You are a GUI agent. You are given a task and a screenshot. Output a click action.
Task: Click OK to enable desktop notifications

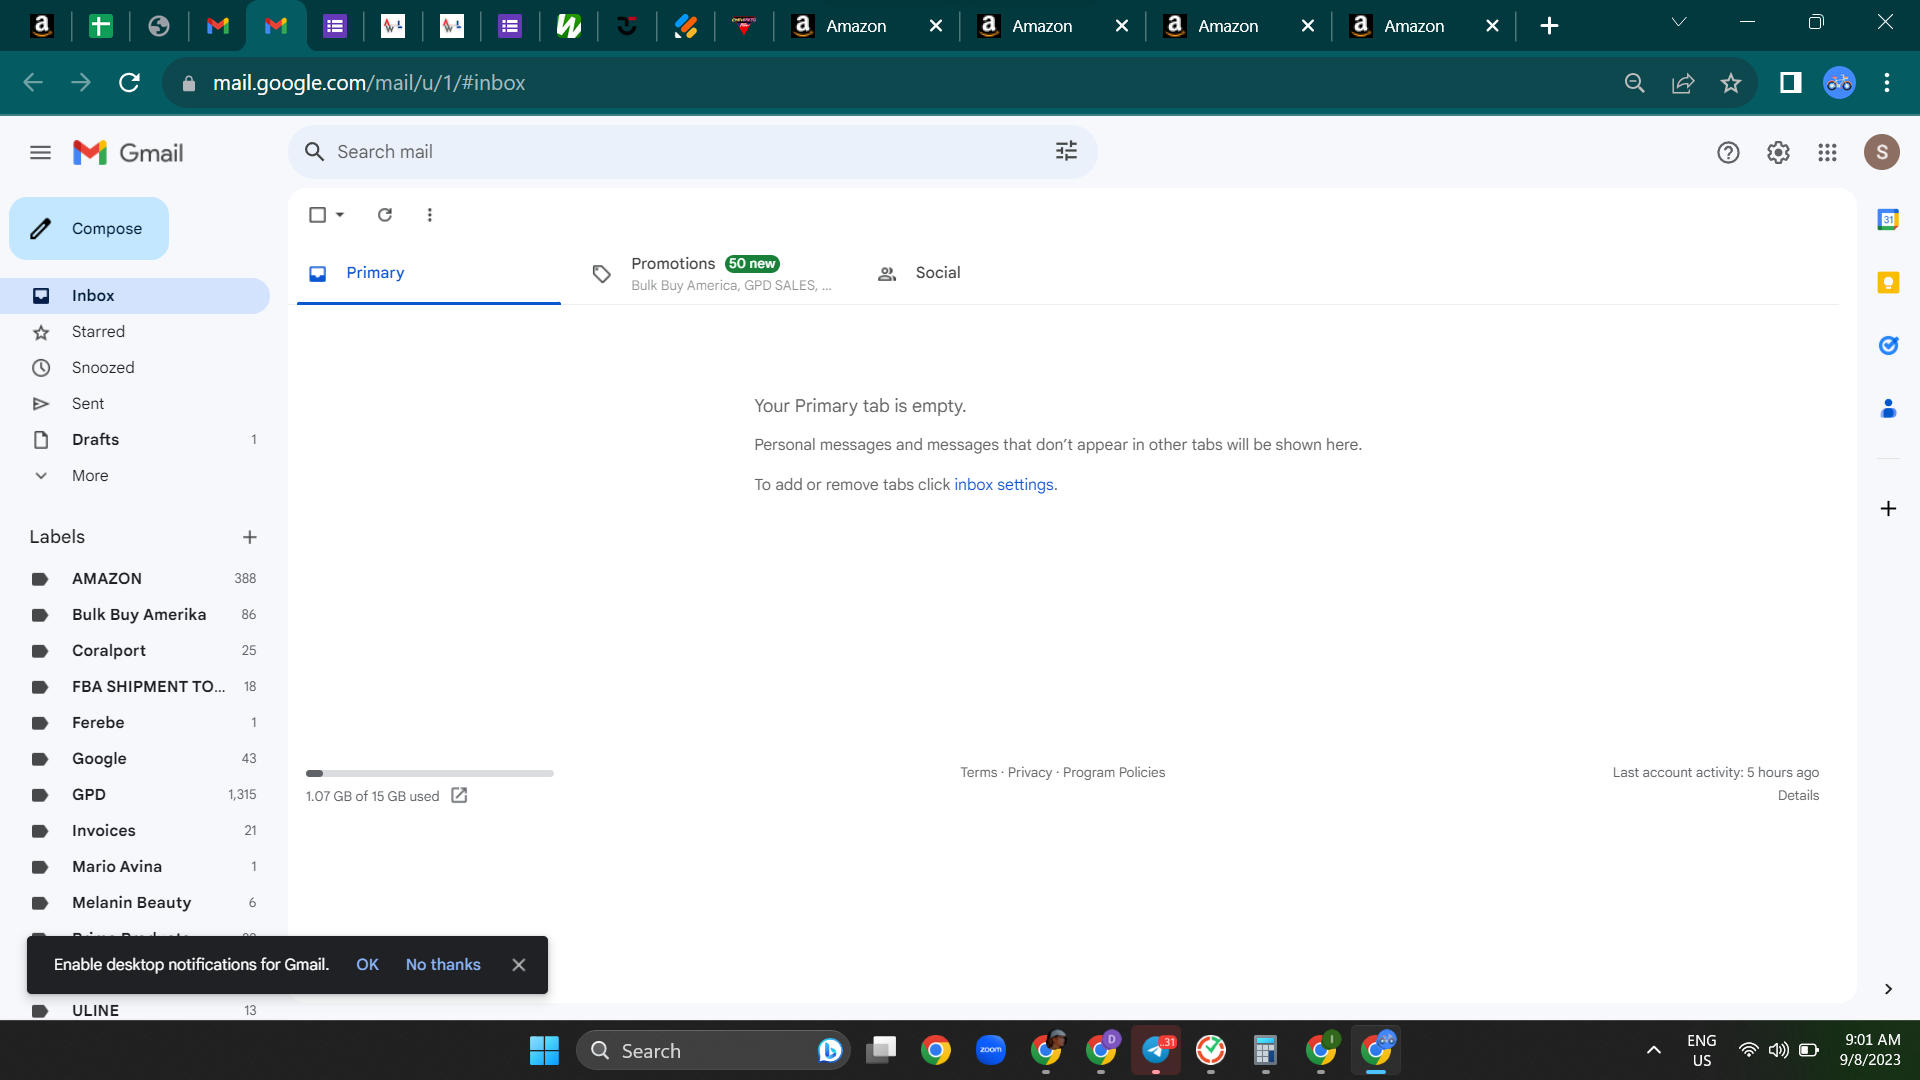point(367,965)
